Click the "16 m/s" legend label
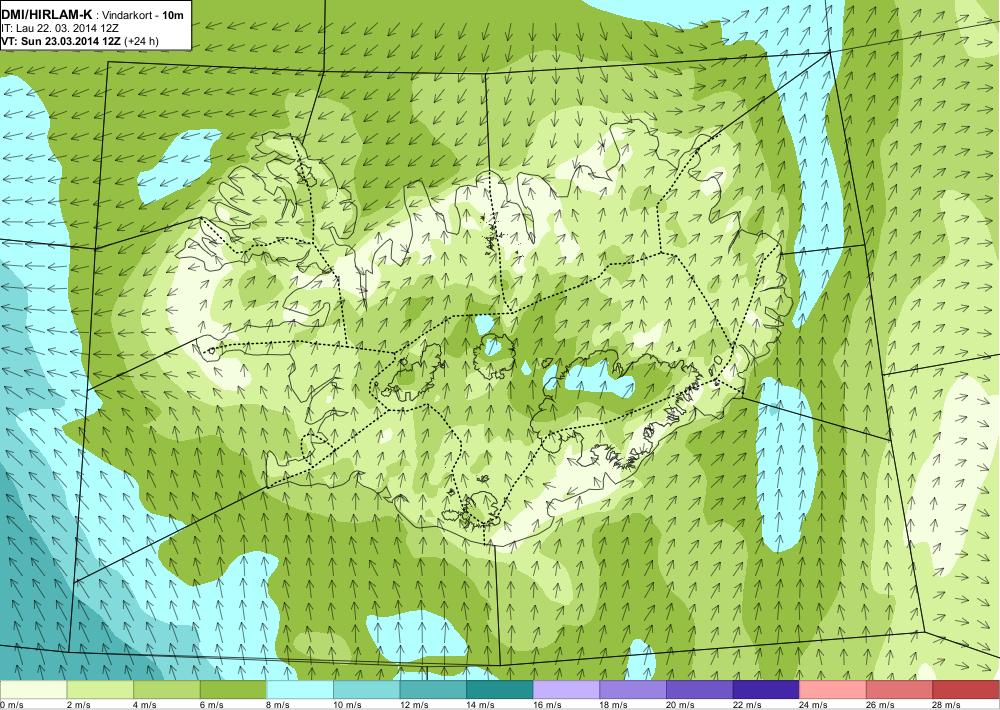The width and height of the screenshot is (1000, 710). click(547, 705)
